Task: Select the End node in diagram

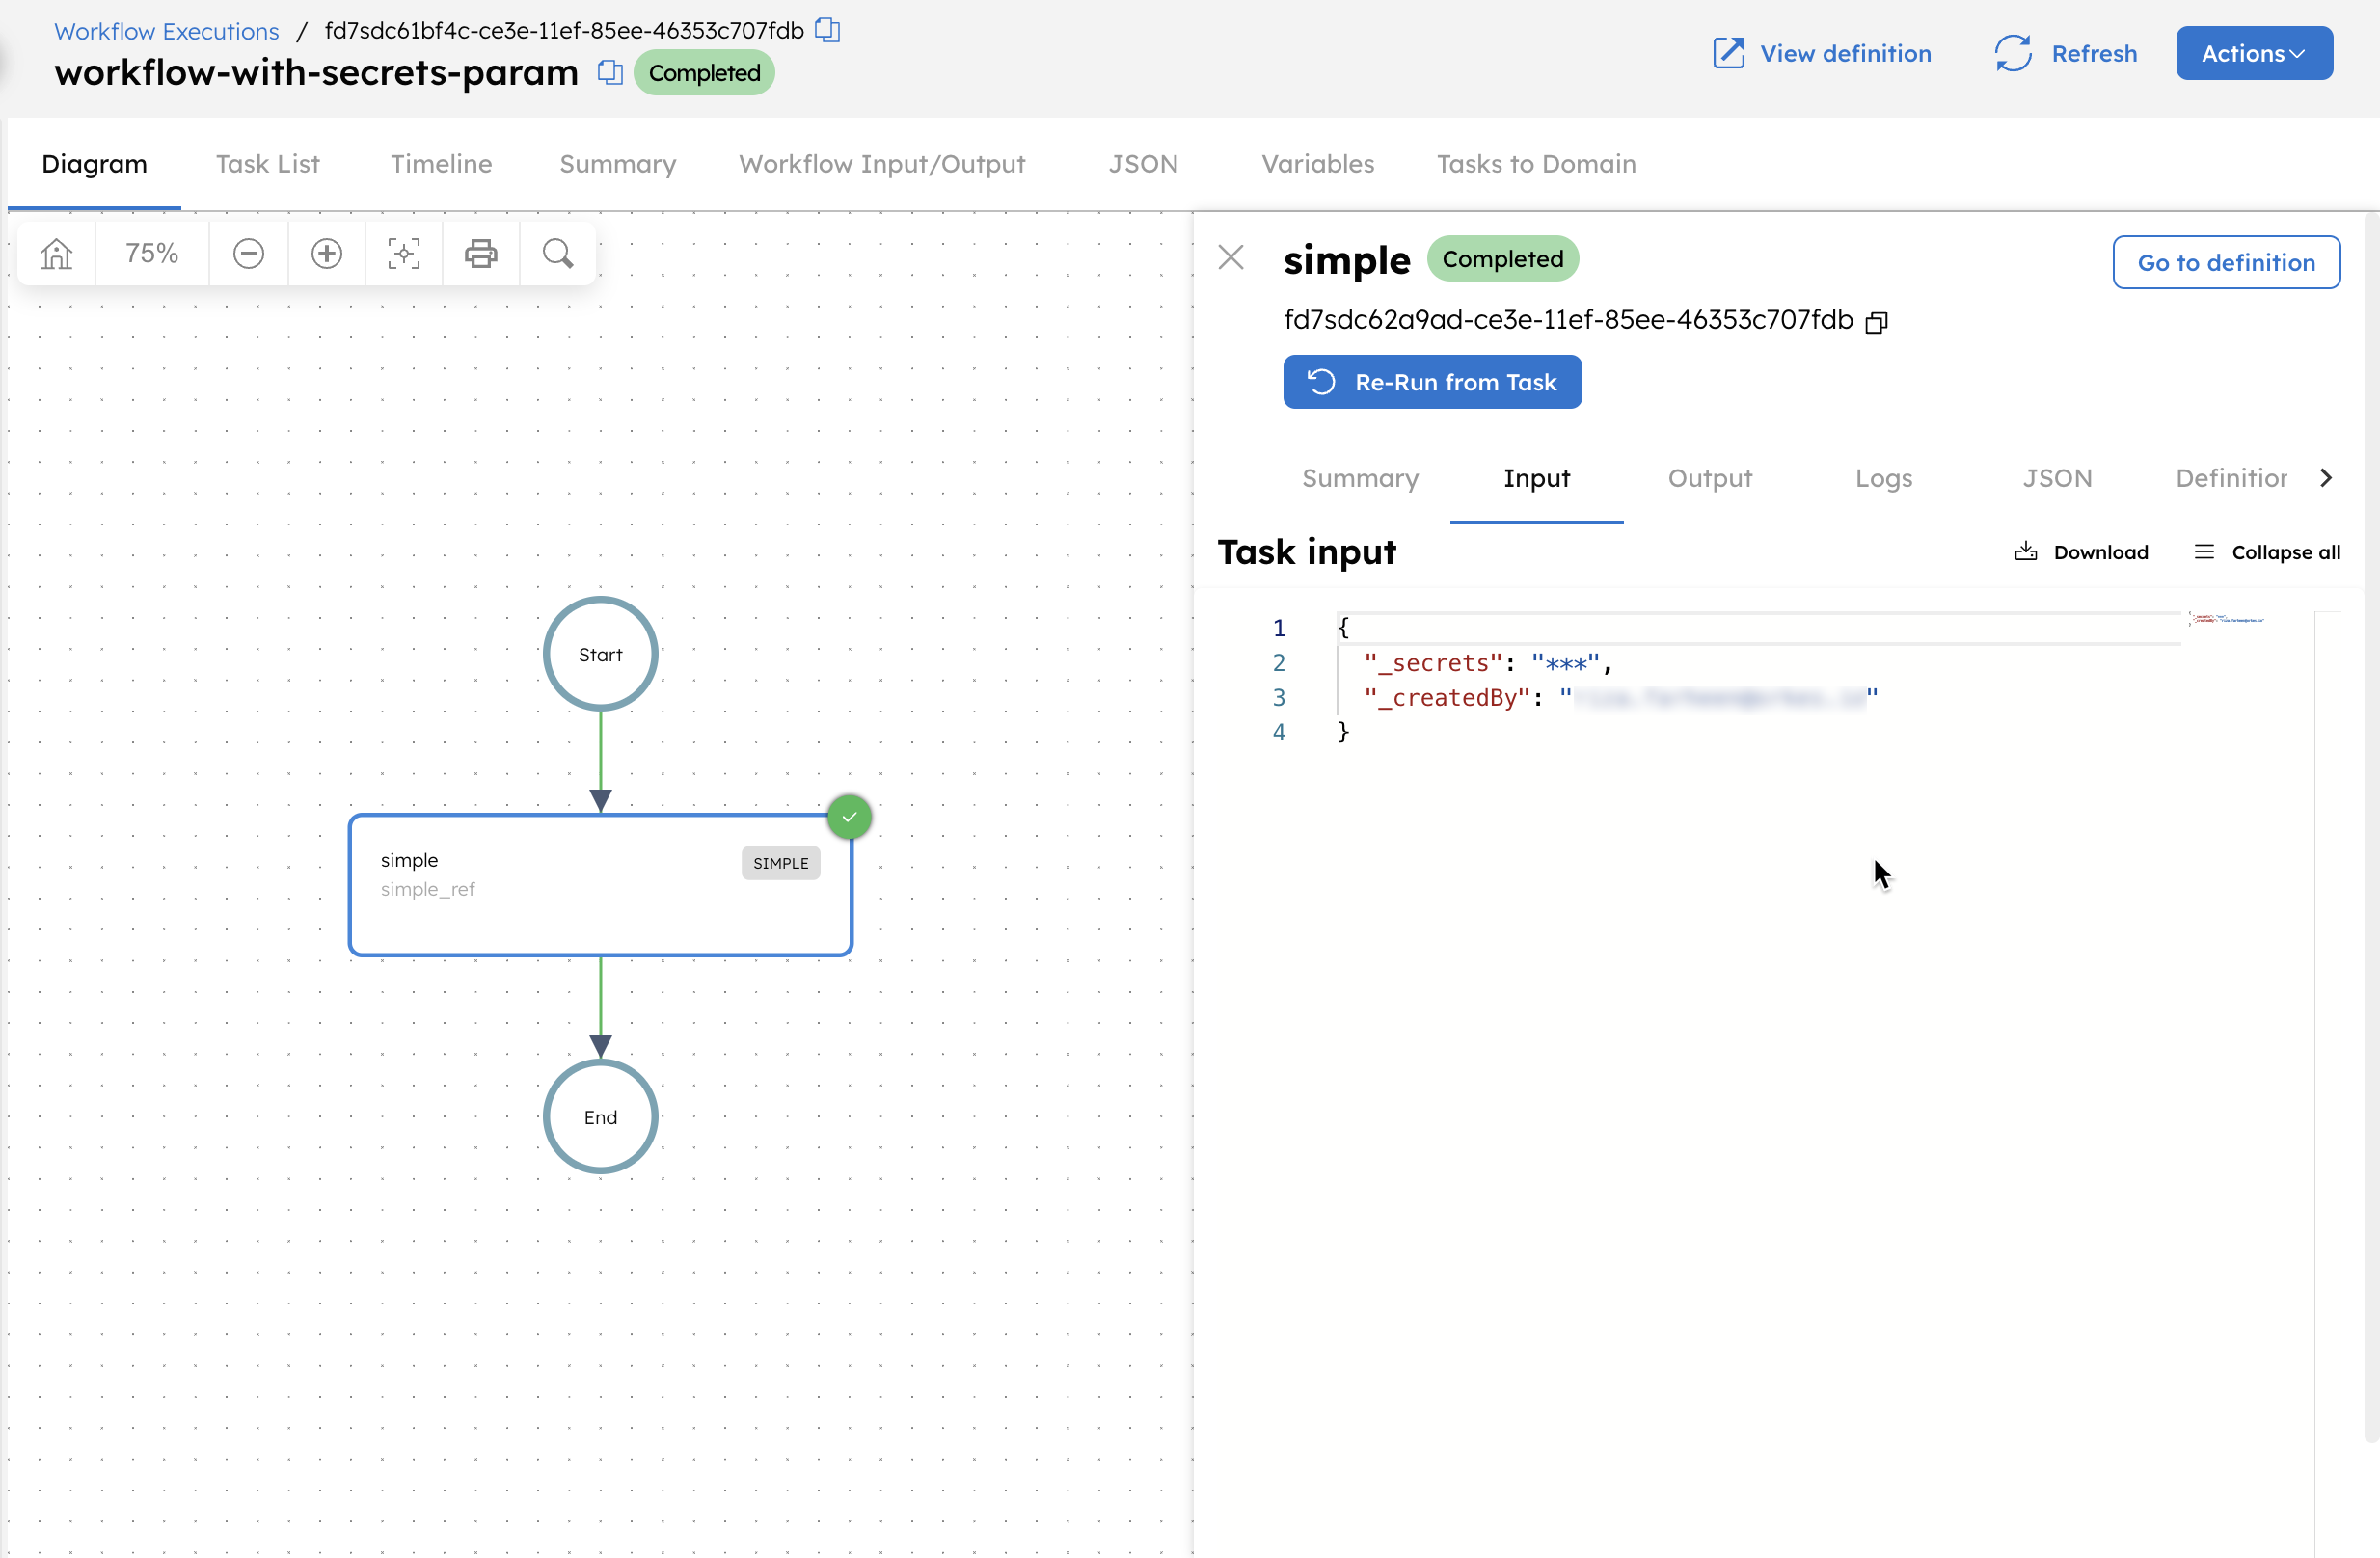Action: click(600, 1117)
